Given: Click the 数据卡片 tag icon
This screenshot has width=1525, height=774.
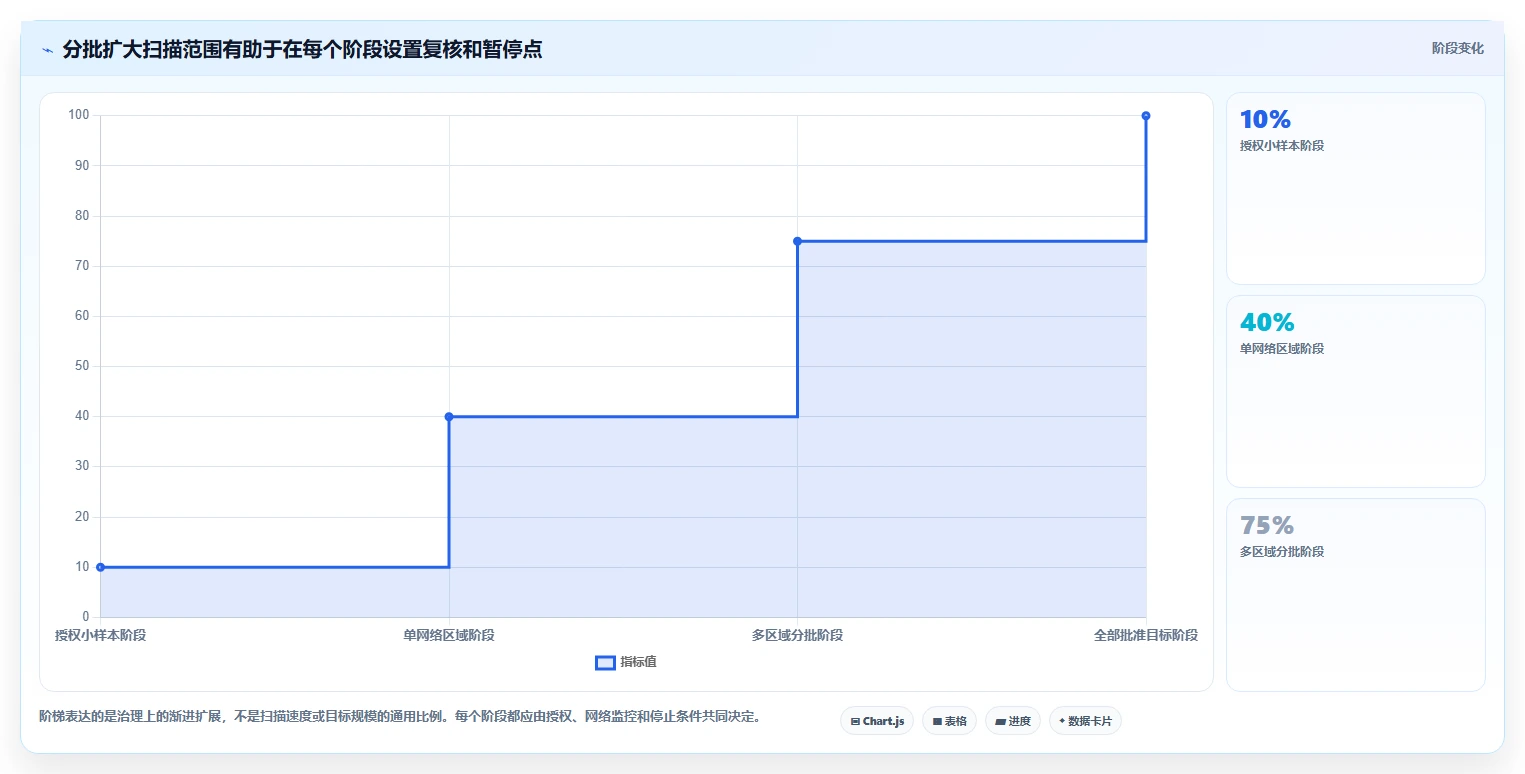Looking at the screenshot, I should point(1062,721).
